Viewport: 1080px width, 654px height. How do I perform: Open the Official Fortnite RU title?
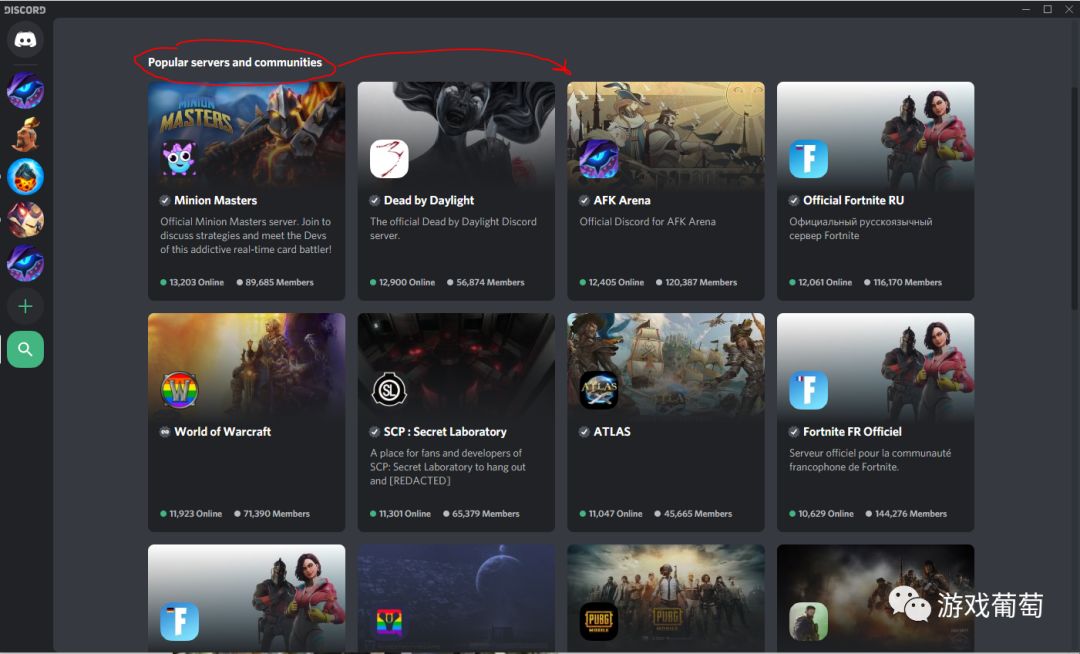coord(853,200)
